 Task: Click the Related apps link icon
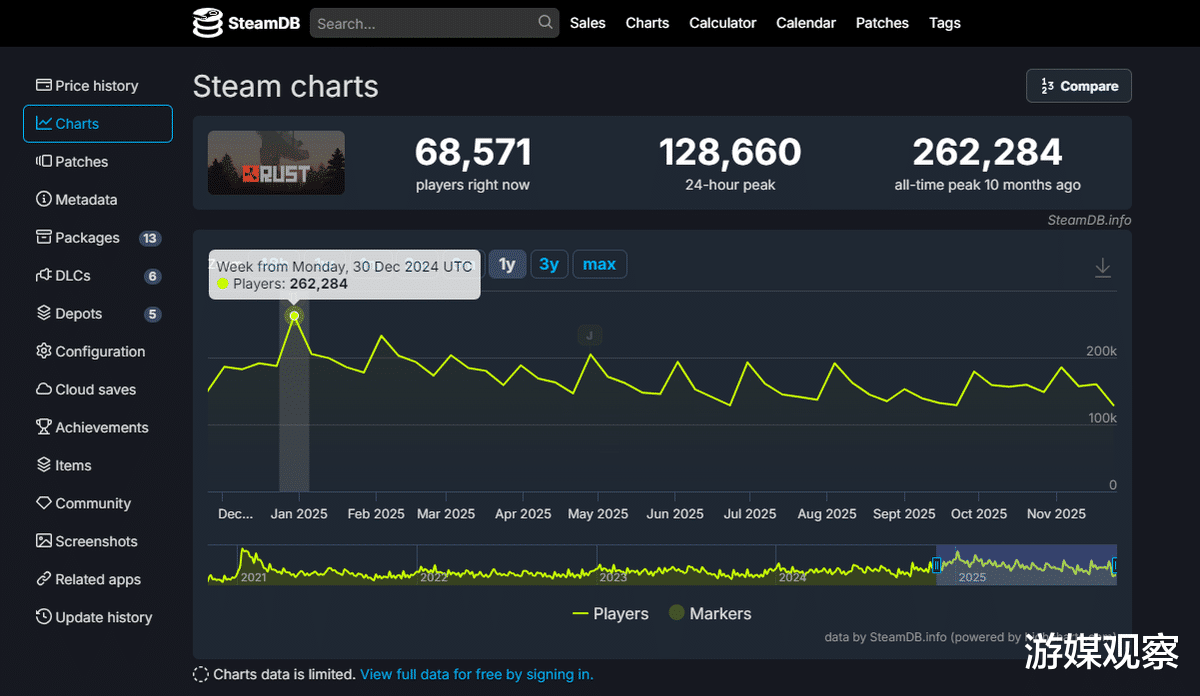[x=44, y=579]
